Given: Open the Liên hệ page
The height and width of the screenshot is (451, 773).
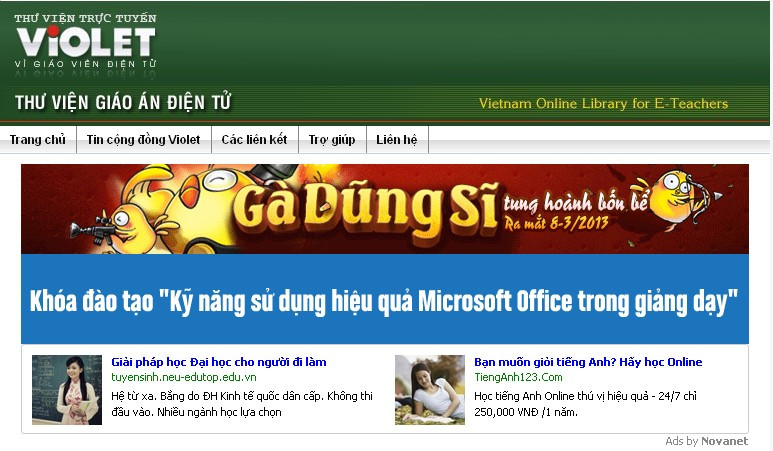Looking at the screenshot, I should point(397,140).
